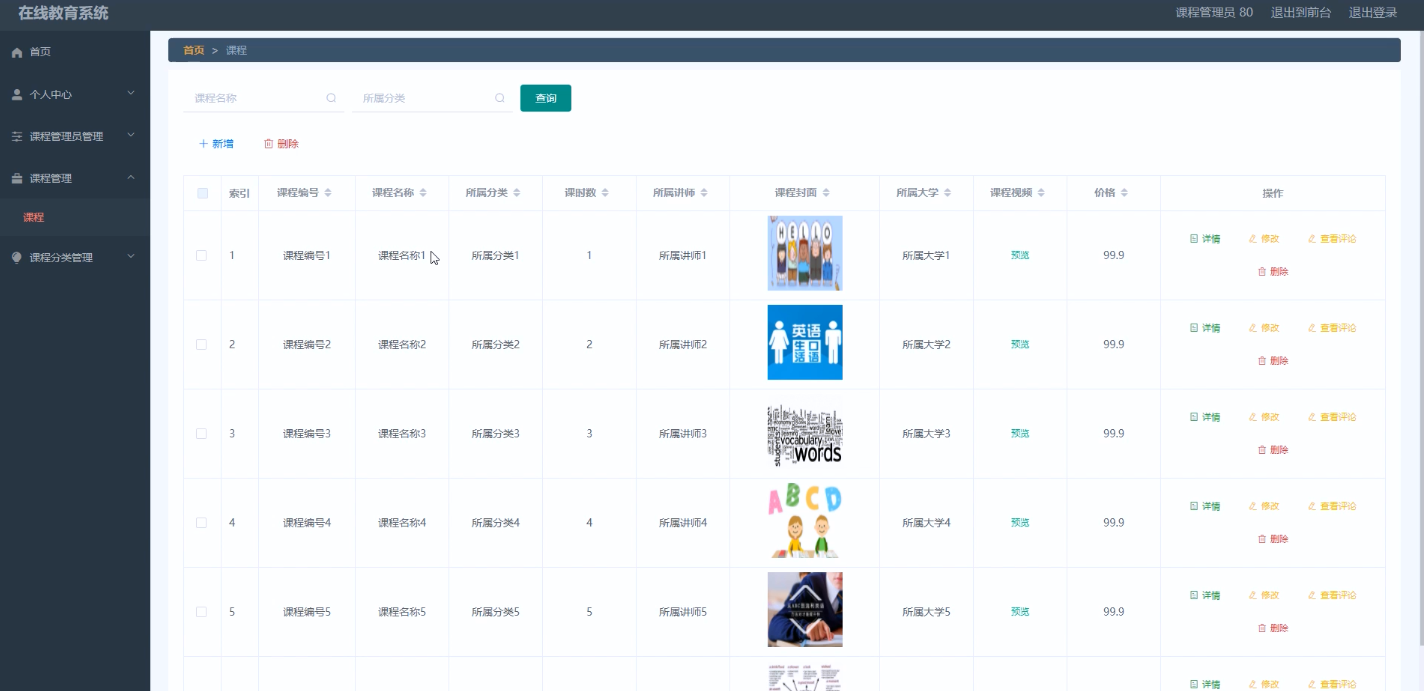Sort by 所属分类 column arrows
1424x691 pixels.
click(x=517, y=193)
